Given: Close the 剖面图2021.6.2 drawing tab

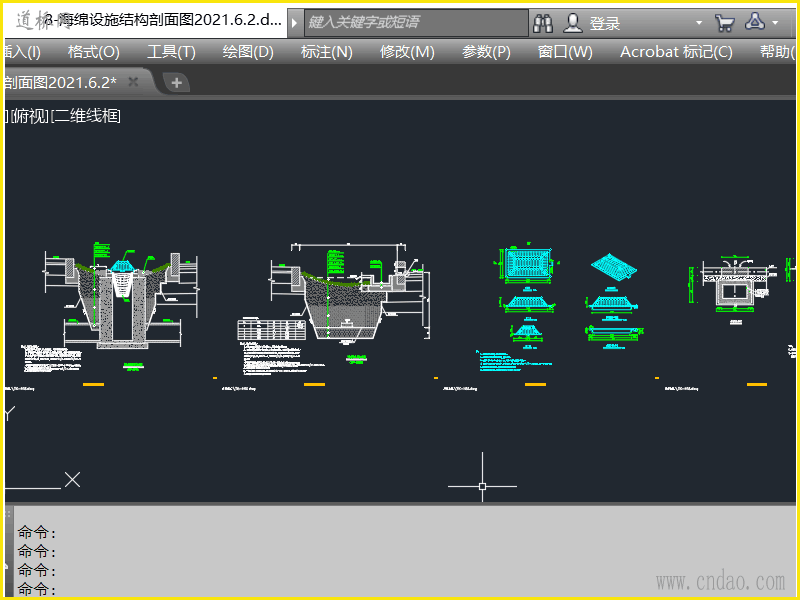Looking at the screenshot, I should pos(133,82).
